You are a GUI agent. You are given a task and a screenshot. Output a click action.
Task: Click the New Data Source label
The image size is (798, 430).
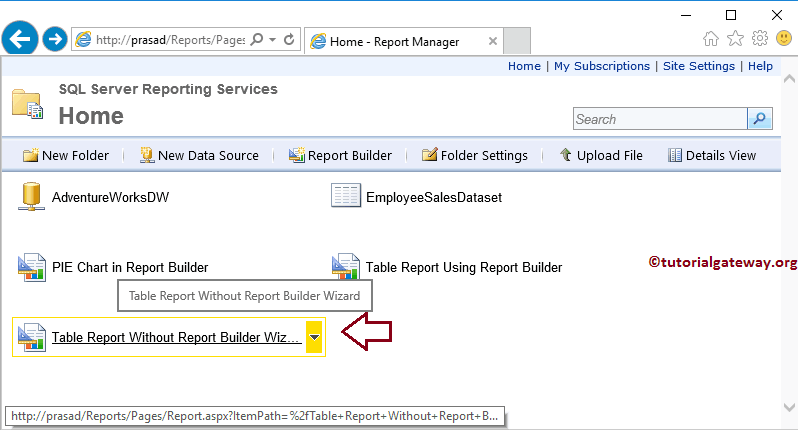pos(208,156)
